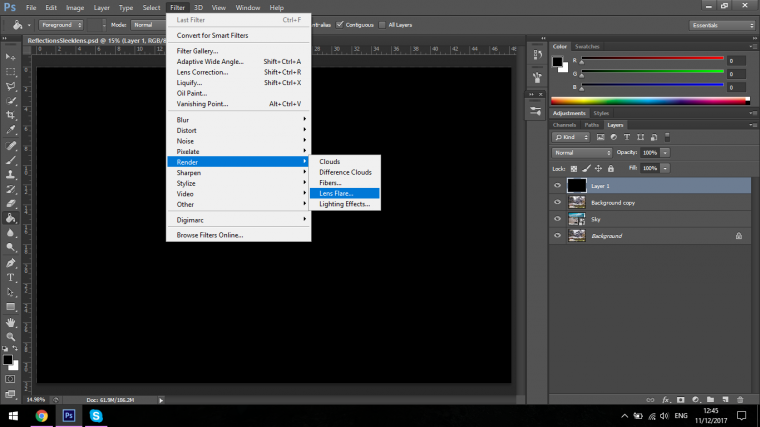Select the Brush tool
This screenshot has width=760, height=427.
(10, 160)
